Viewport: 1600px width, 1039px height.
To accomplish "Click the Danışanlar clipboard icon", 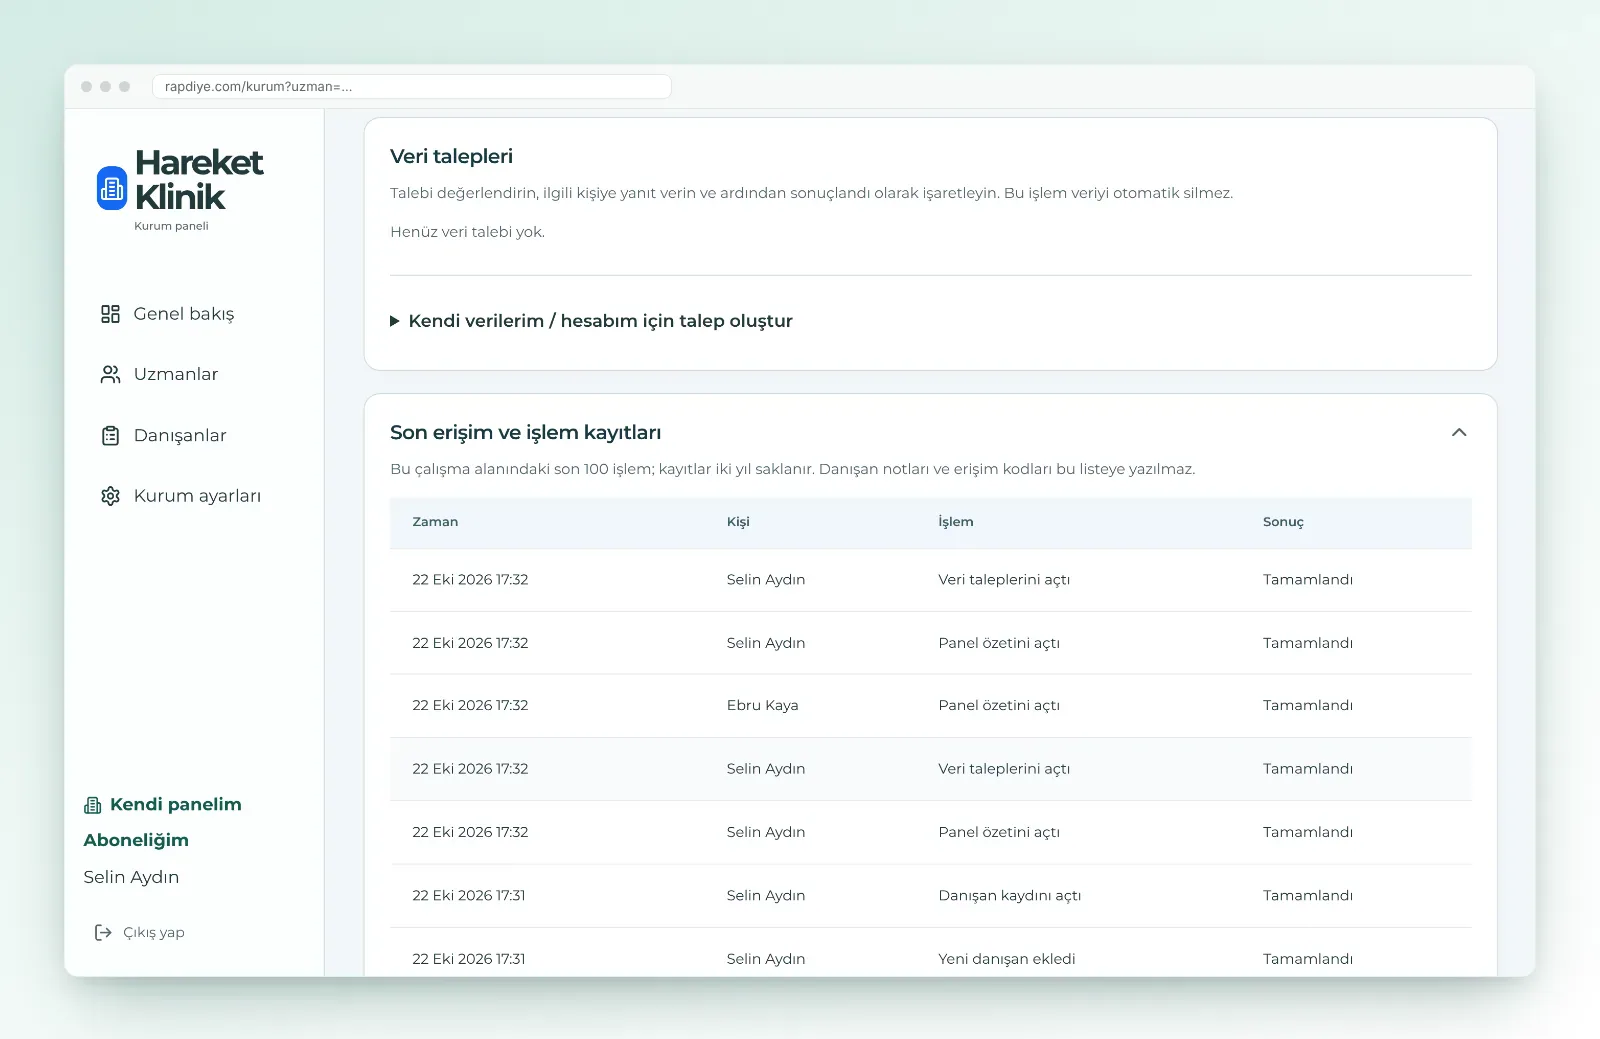I will [x=110, y=436].
